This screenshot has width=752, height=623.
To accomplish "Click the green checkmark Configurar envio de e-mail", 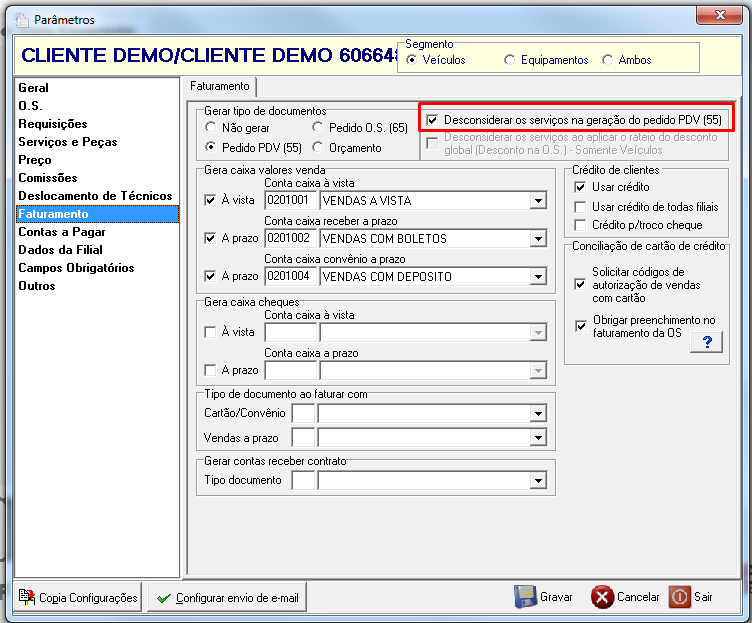I will 164,598.
